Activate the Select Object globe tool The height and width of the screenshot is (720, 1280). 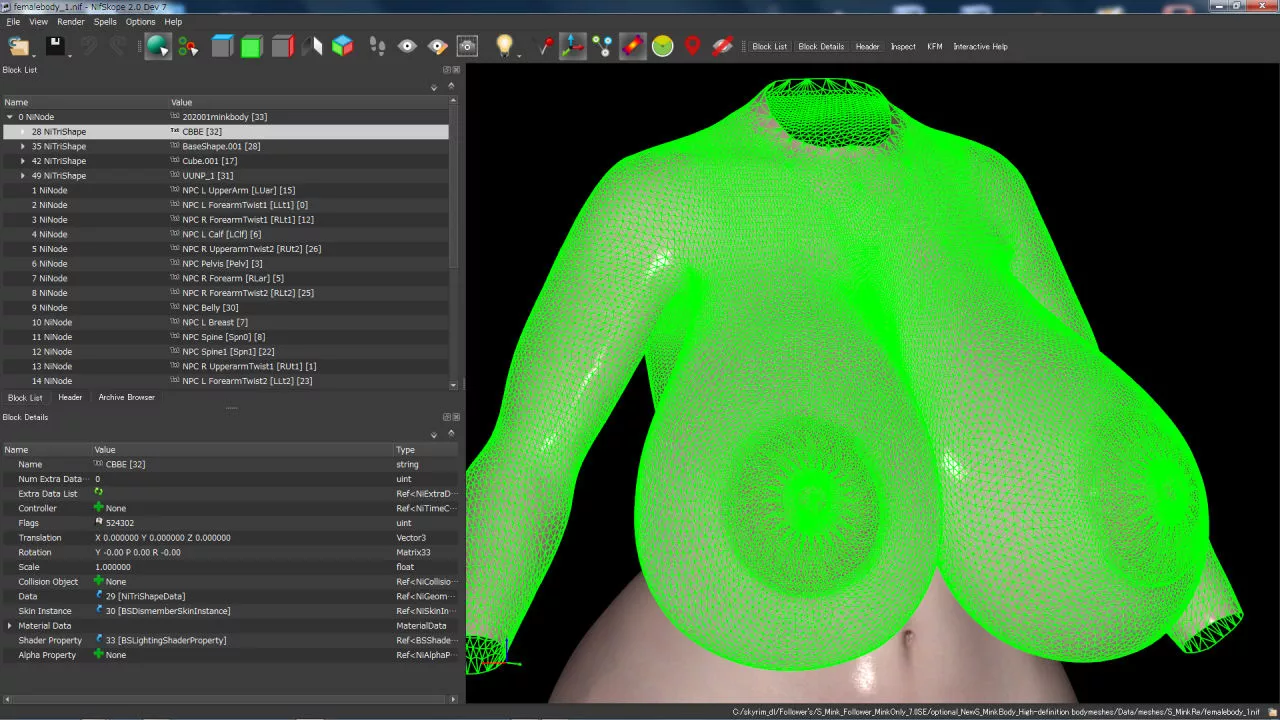click(x=157, y=46)
